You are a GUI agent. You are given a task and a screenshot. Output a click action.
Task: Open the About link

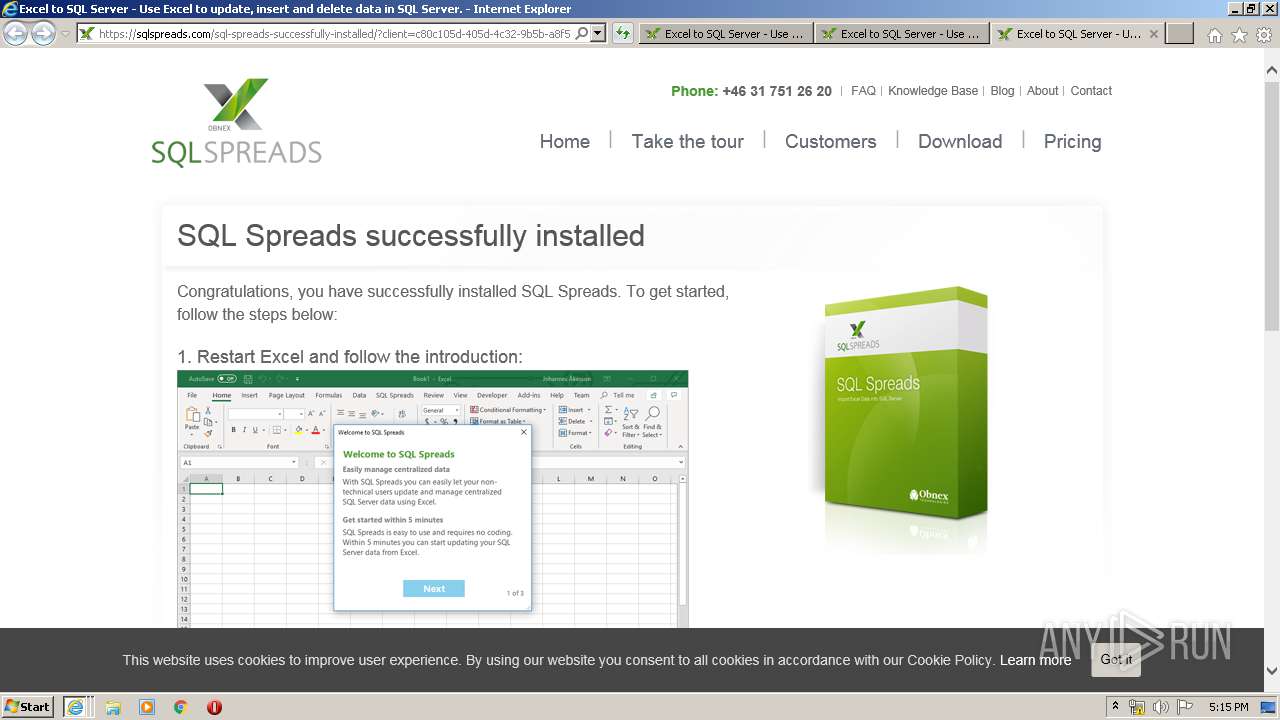[x=1042, y=91]
